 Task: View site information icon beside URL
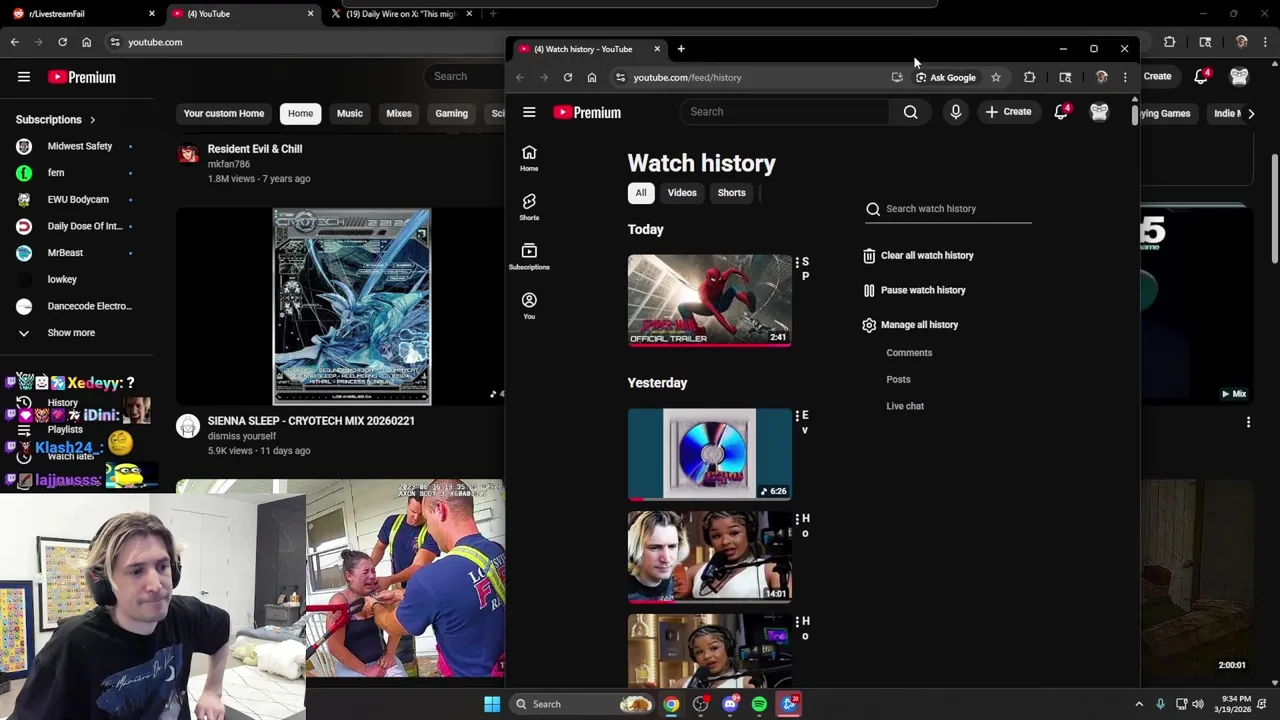[620, 77]
